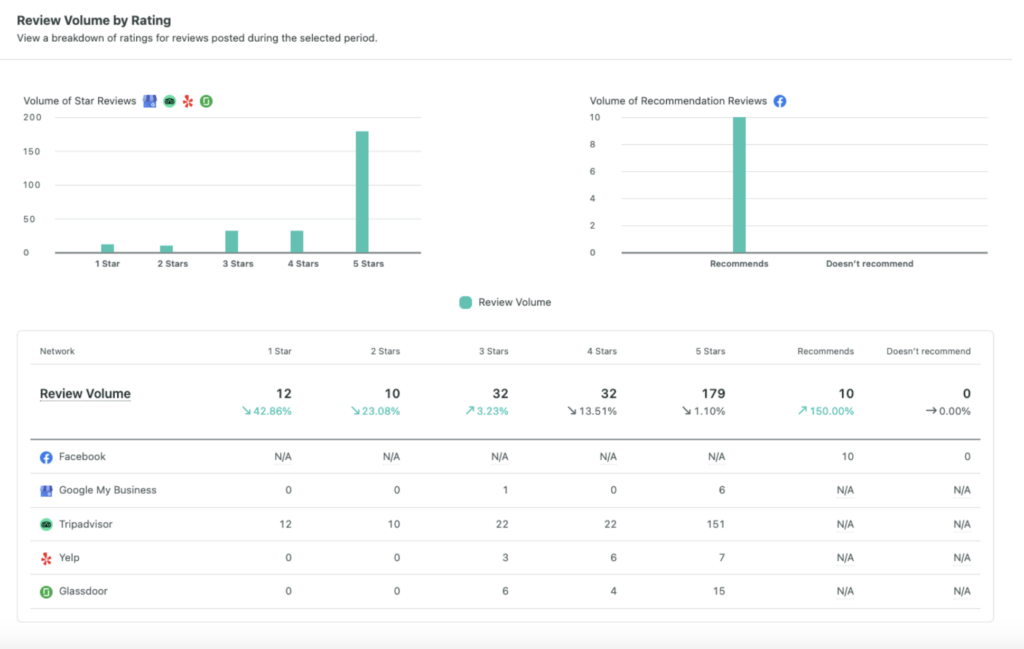The height and width of the screenshot is (649, 1024).
Task: Open the underlined Review Volume link
Action: coord(85,394)
